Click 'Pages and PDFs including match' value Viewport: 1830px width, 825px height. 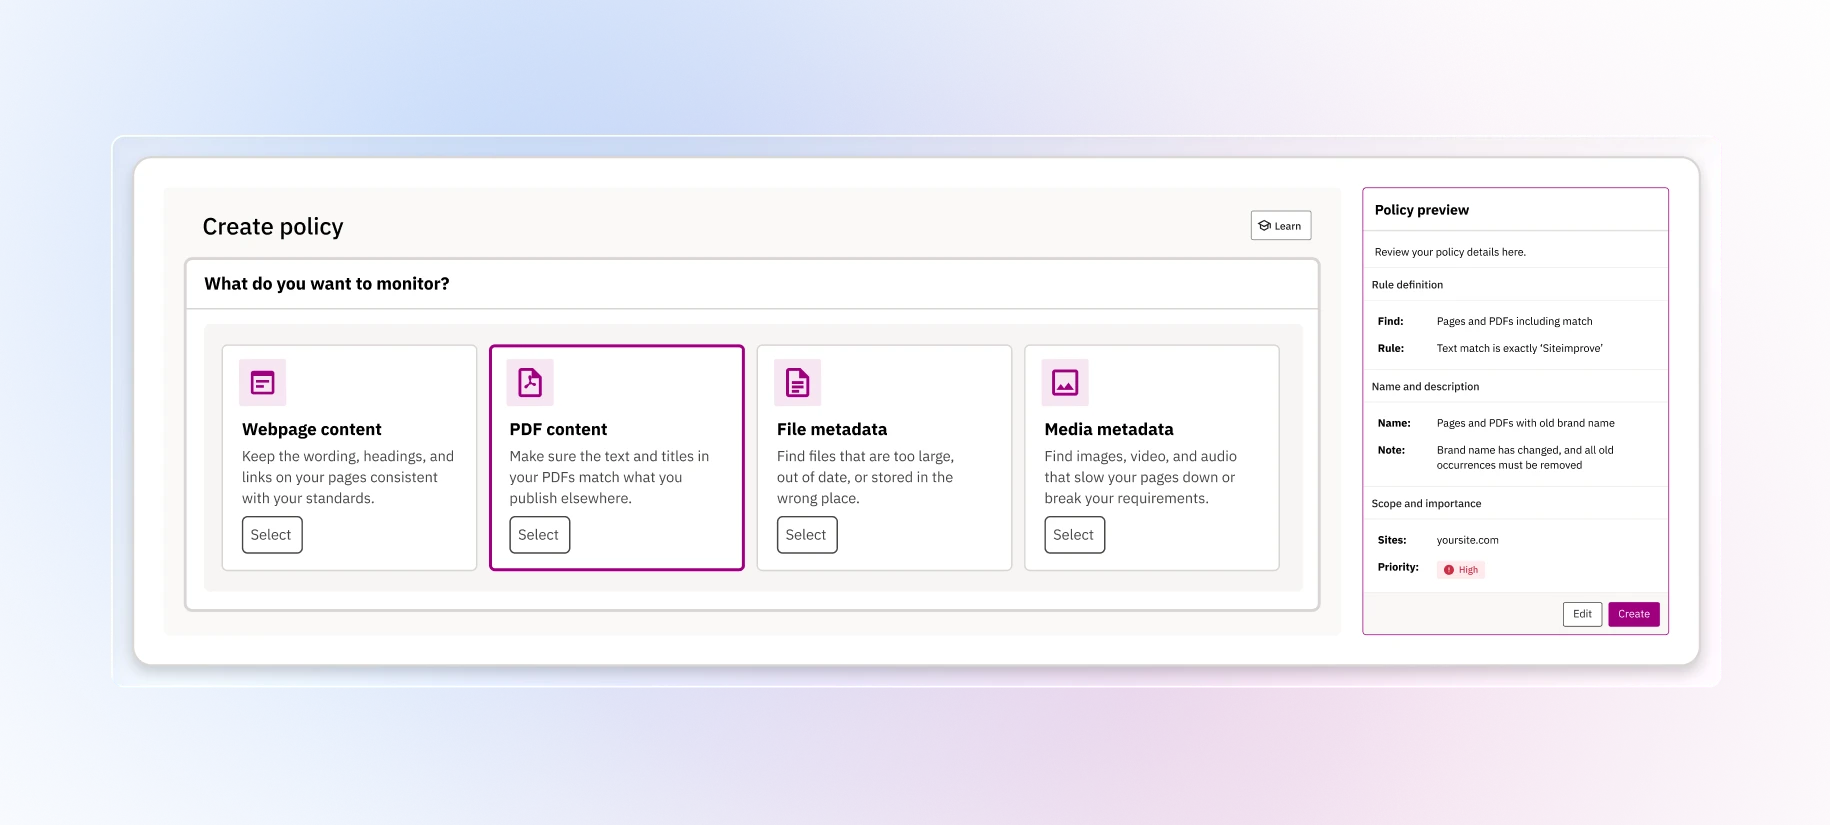pyautogui.click(x=1514, y=321)
